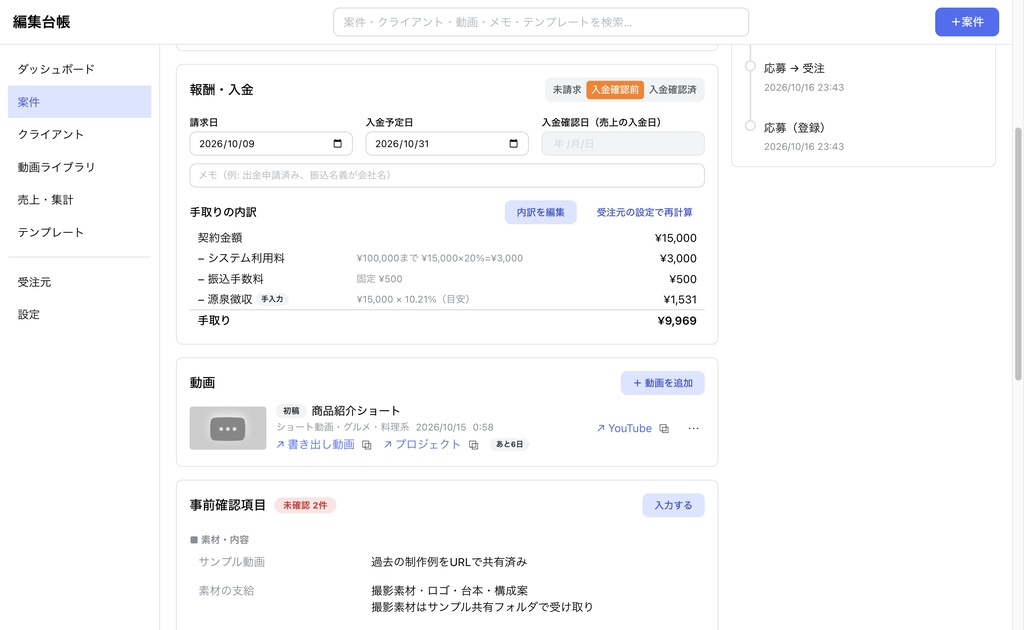Image resolution: width=1024 pixels, height=630 pixels.
Task: Click the 源泉徴収 value ¥1,531
Action: coord(680,300)
